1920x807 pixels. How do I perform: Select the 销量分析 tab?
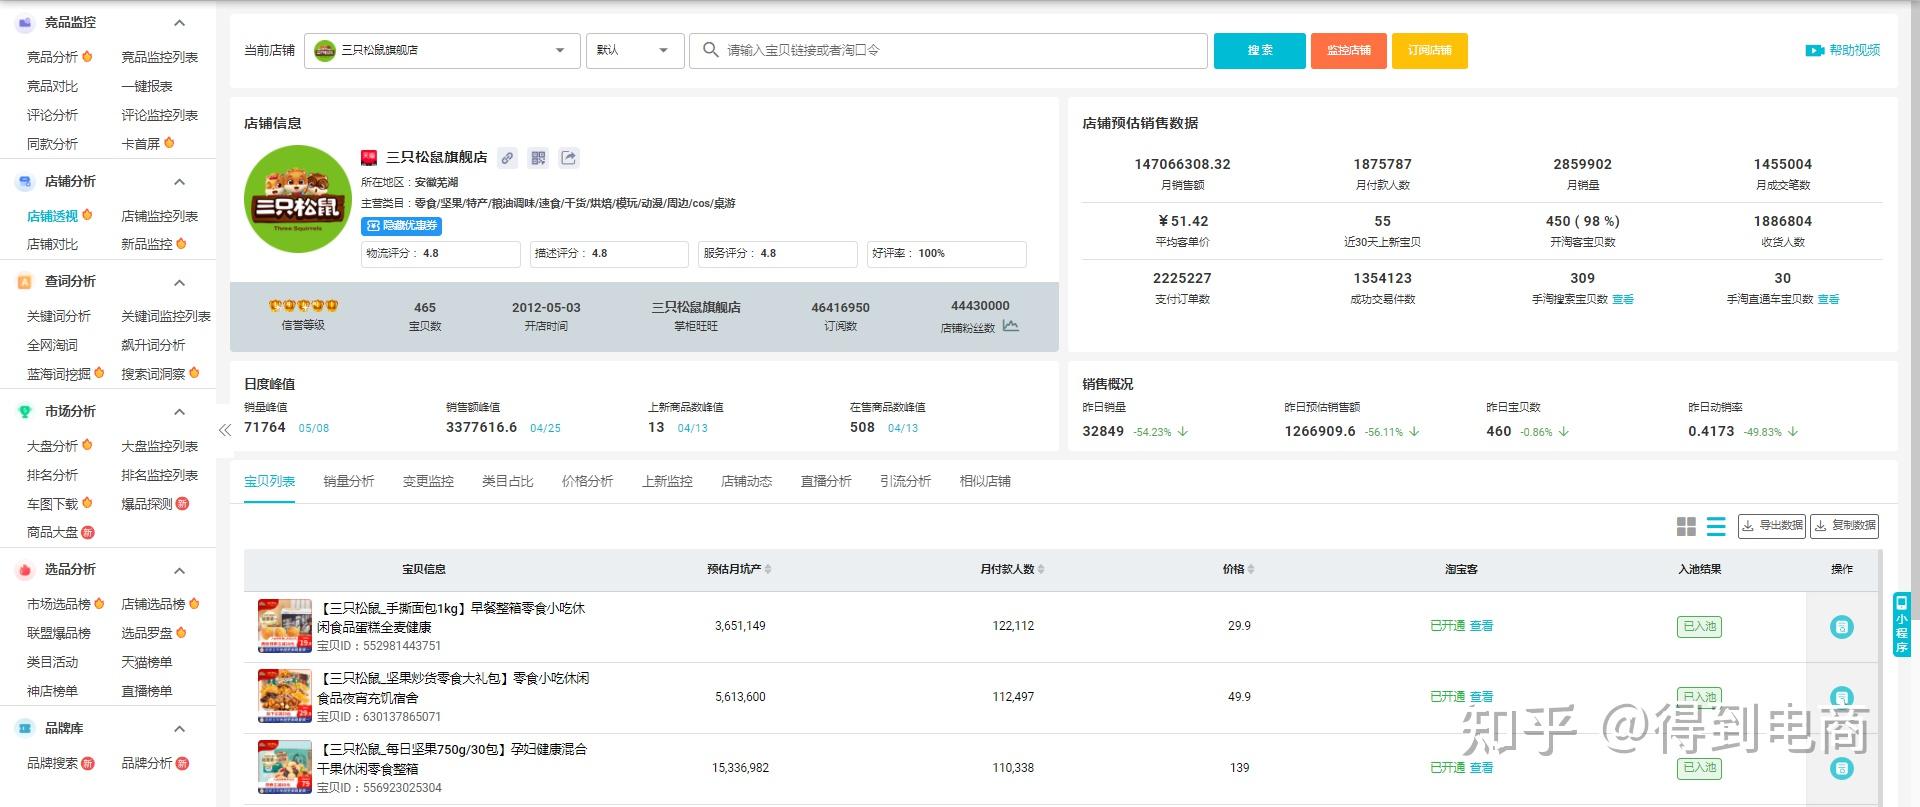coord(349,481)
